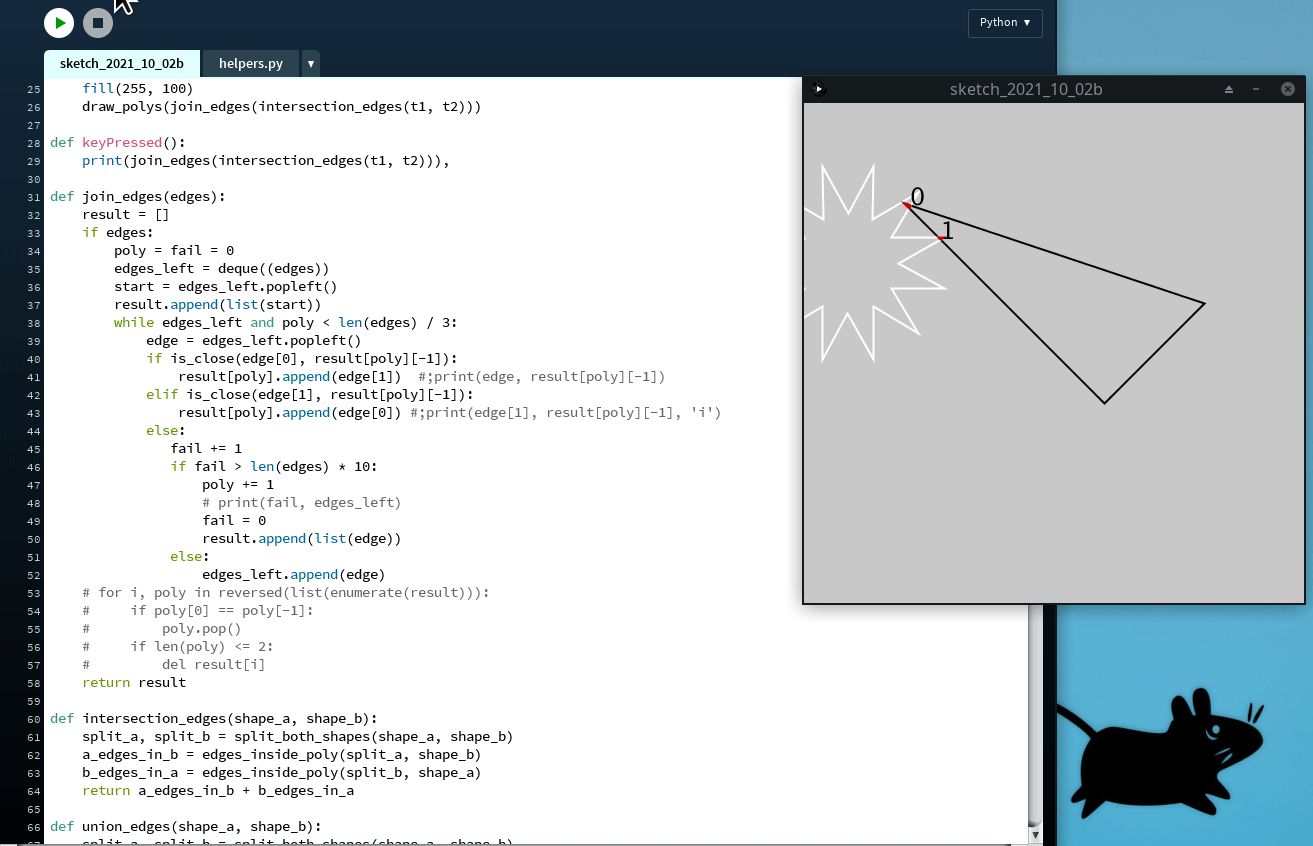Close the sketch output window
This screenshot has width=1313, height=846.
point(1288,89)
